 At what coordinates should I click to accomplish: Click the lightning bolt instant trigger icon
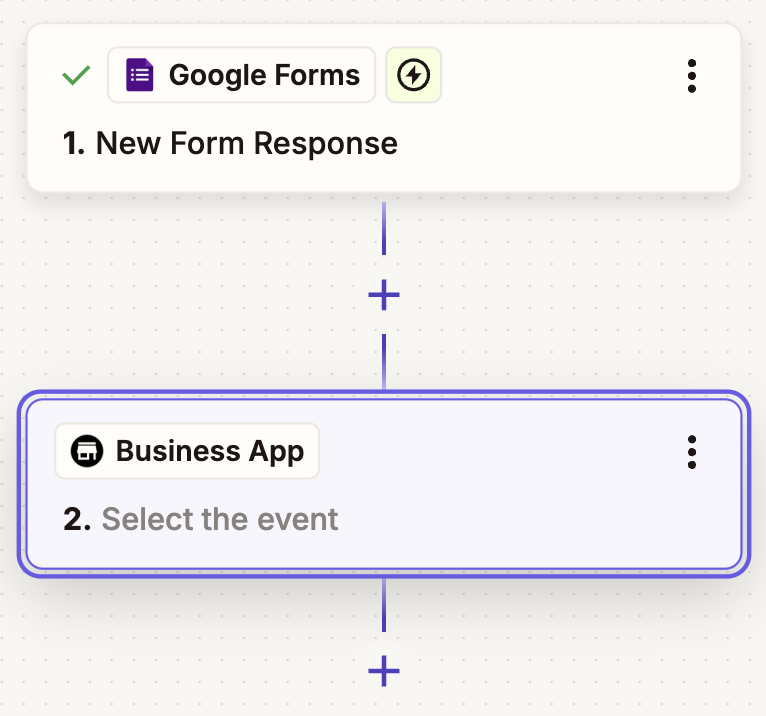[413, 75]
